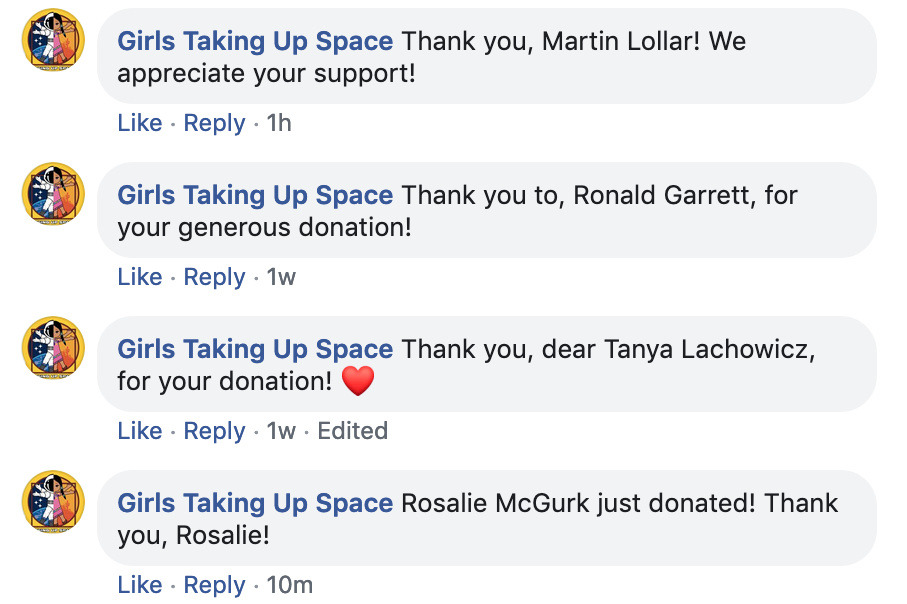
Task: Reply to the Tanya Lachowicz comment
Action: [214, 431]
